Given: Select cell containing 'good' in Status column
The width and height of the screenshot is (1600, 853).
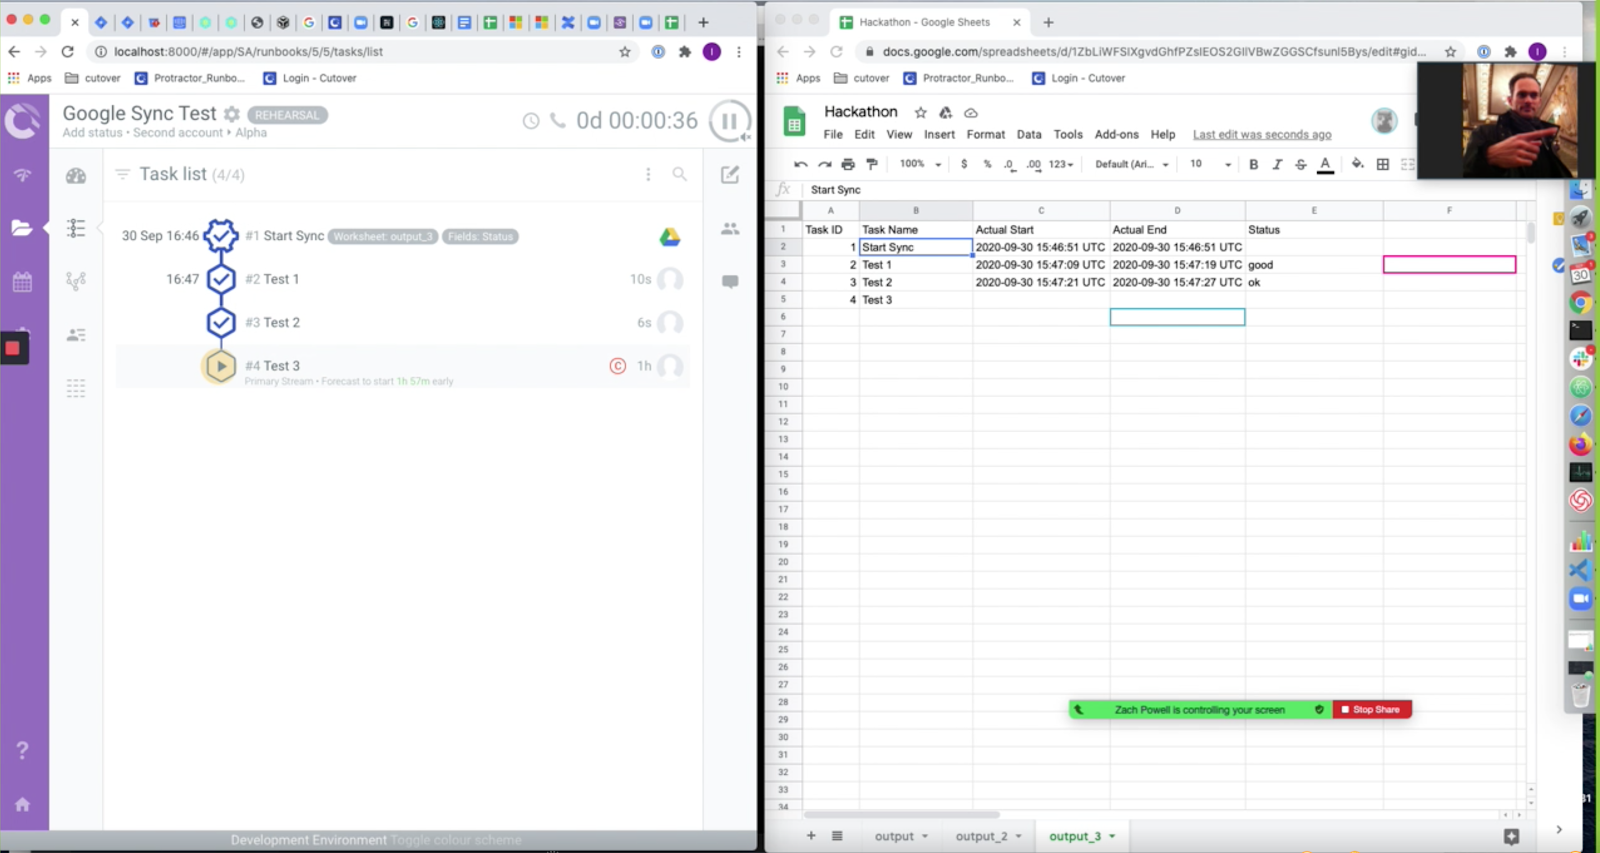Looking at the screenshot, I should point(1314,265).
